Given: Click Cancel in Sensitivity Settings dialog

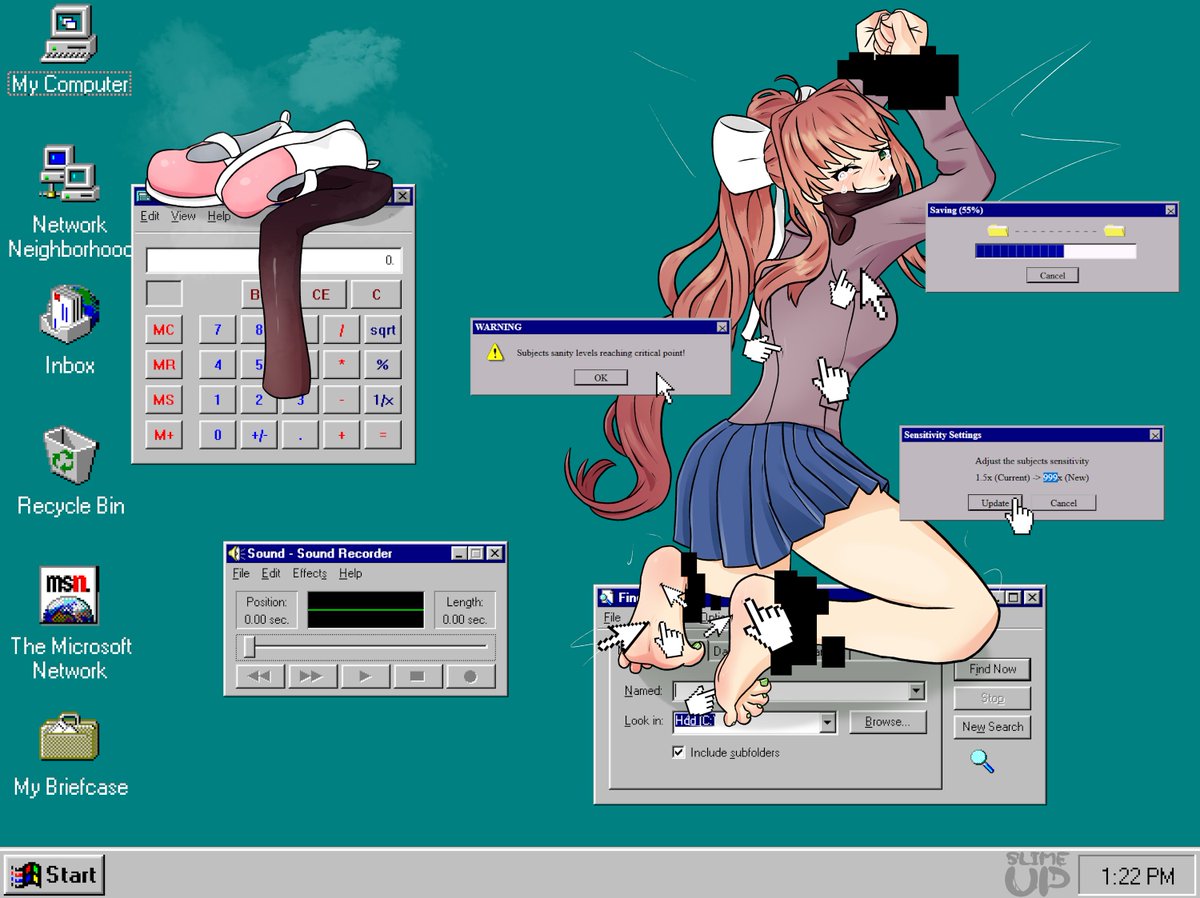Looking at the screenshot, I should click(x=1063, y=503).
